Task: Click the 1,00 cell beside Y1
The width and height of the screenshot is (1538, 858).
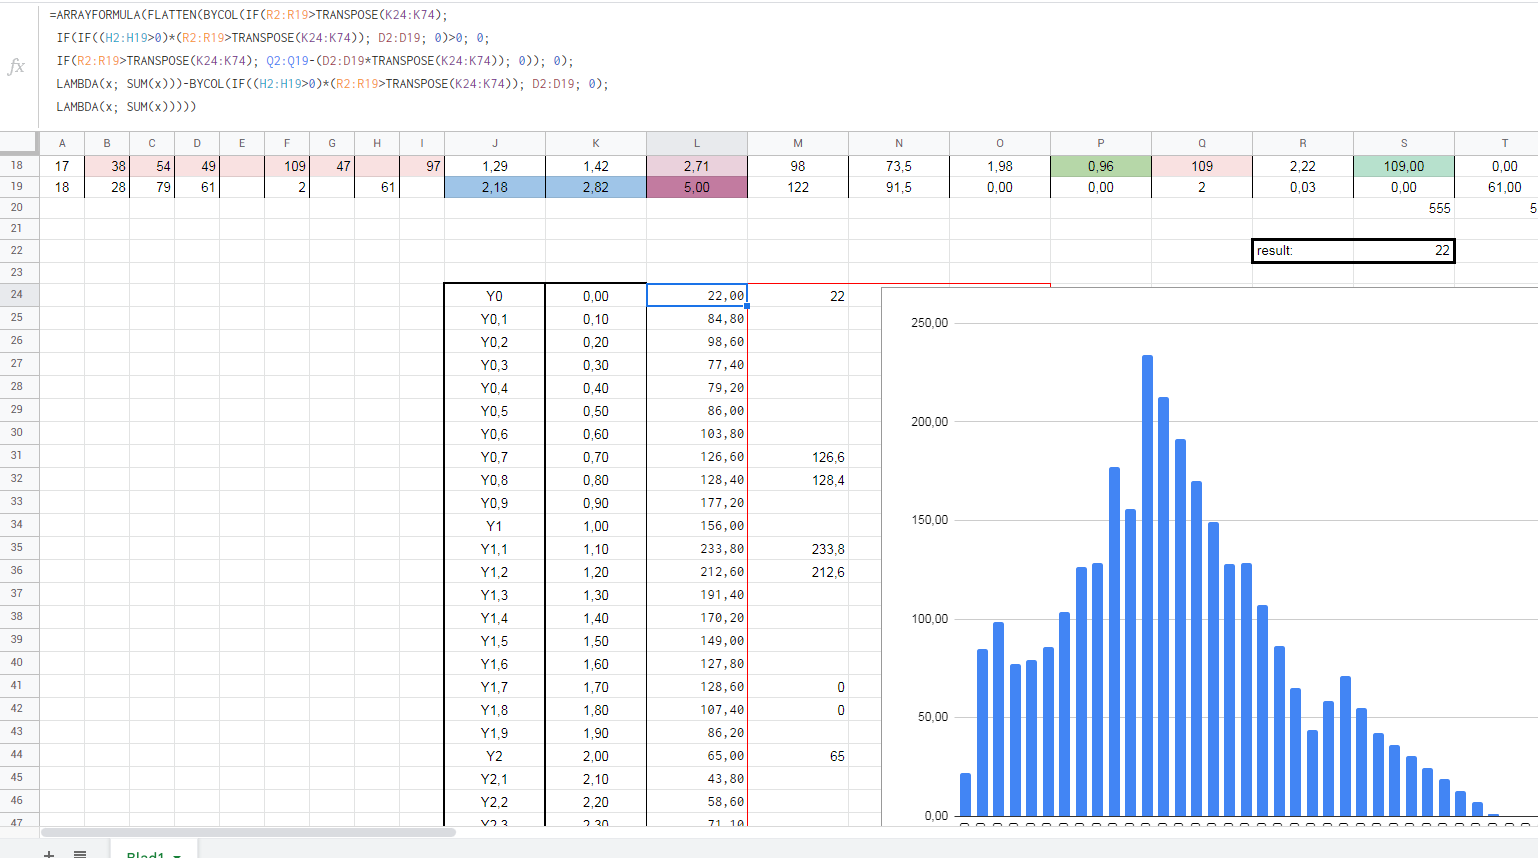Action: [596, 526]
